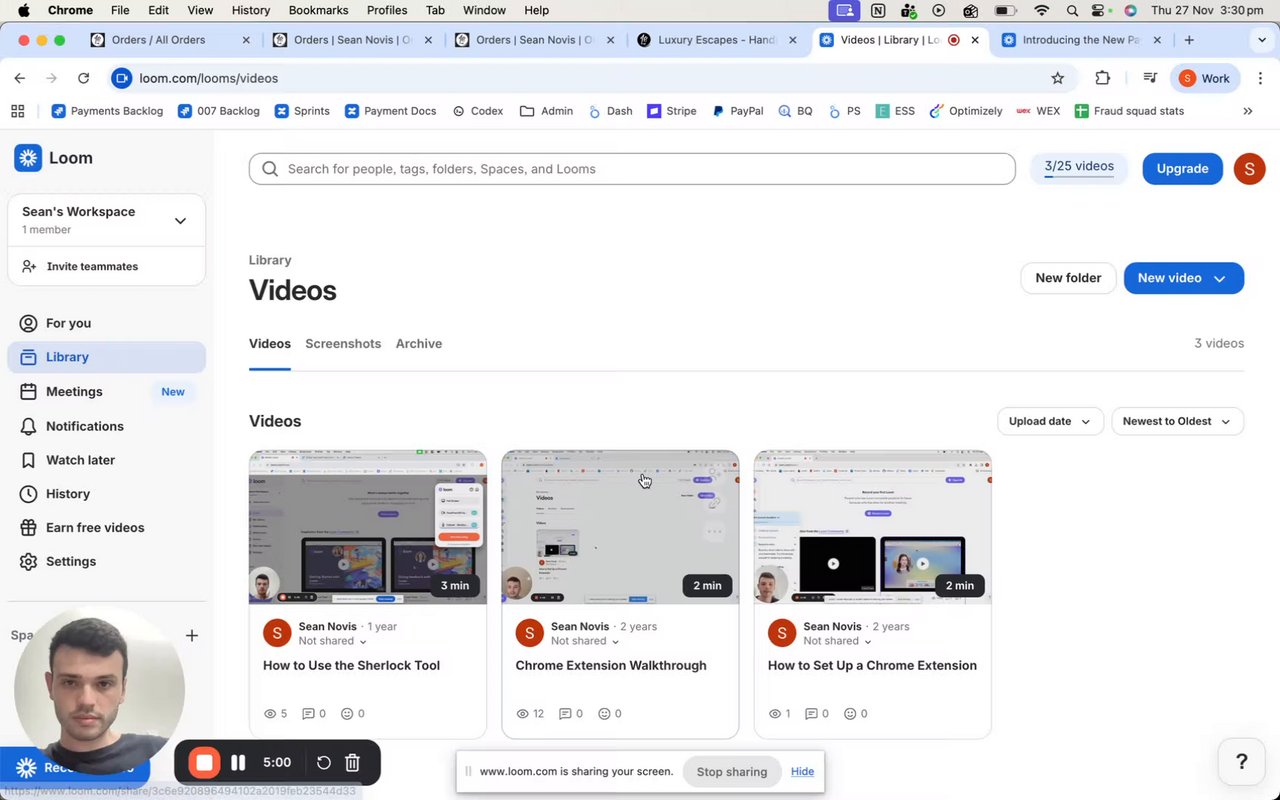Viewport: 1280px width, 800px height.
Task: Add a new Space with the plus icon
Action: click(192, 635)
